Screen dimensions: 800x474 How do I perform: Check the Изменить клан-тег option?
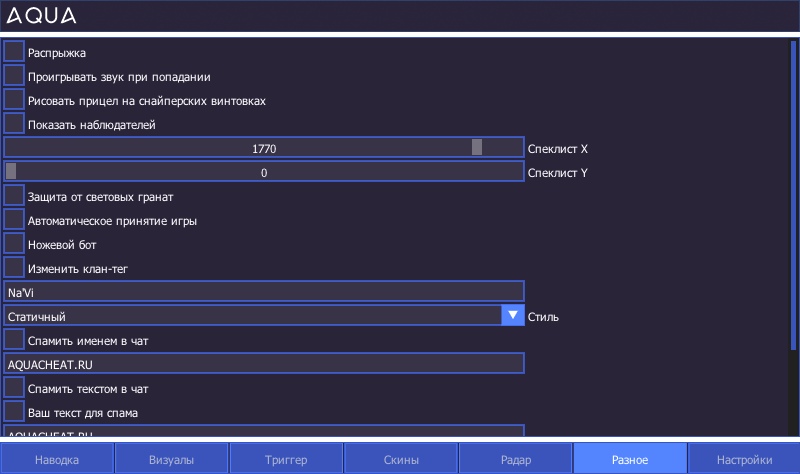coord(14,268)
